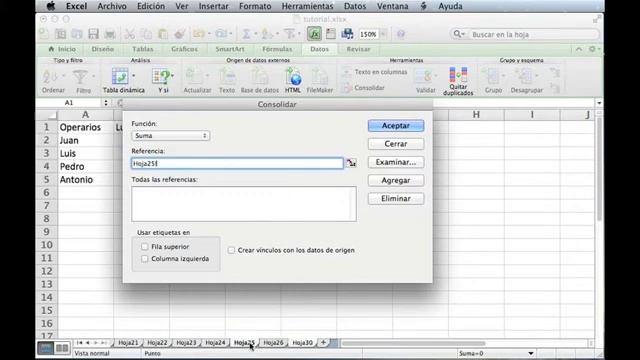Switch to the Revisar ribbon tab

tap(358, 49)
